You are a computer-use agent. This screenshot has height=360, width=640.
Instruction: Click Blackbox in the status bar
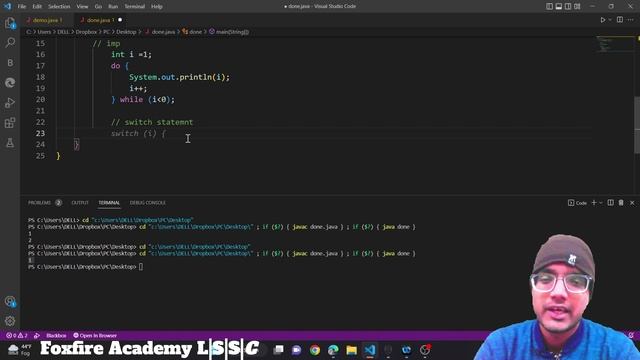pos(56,336)
